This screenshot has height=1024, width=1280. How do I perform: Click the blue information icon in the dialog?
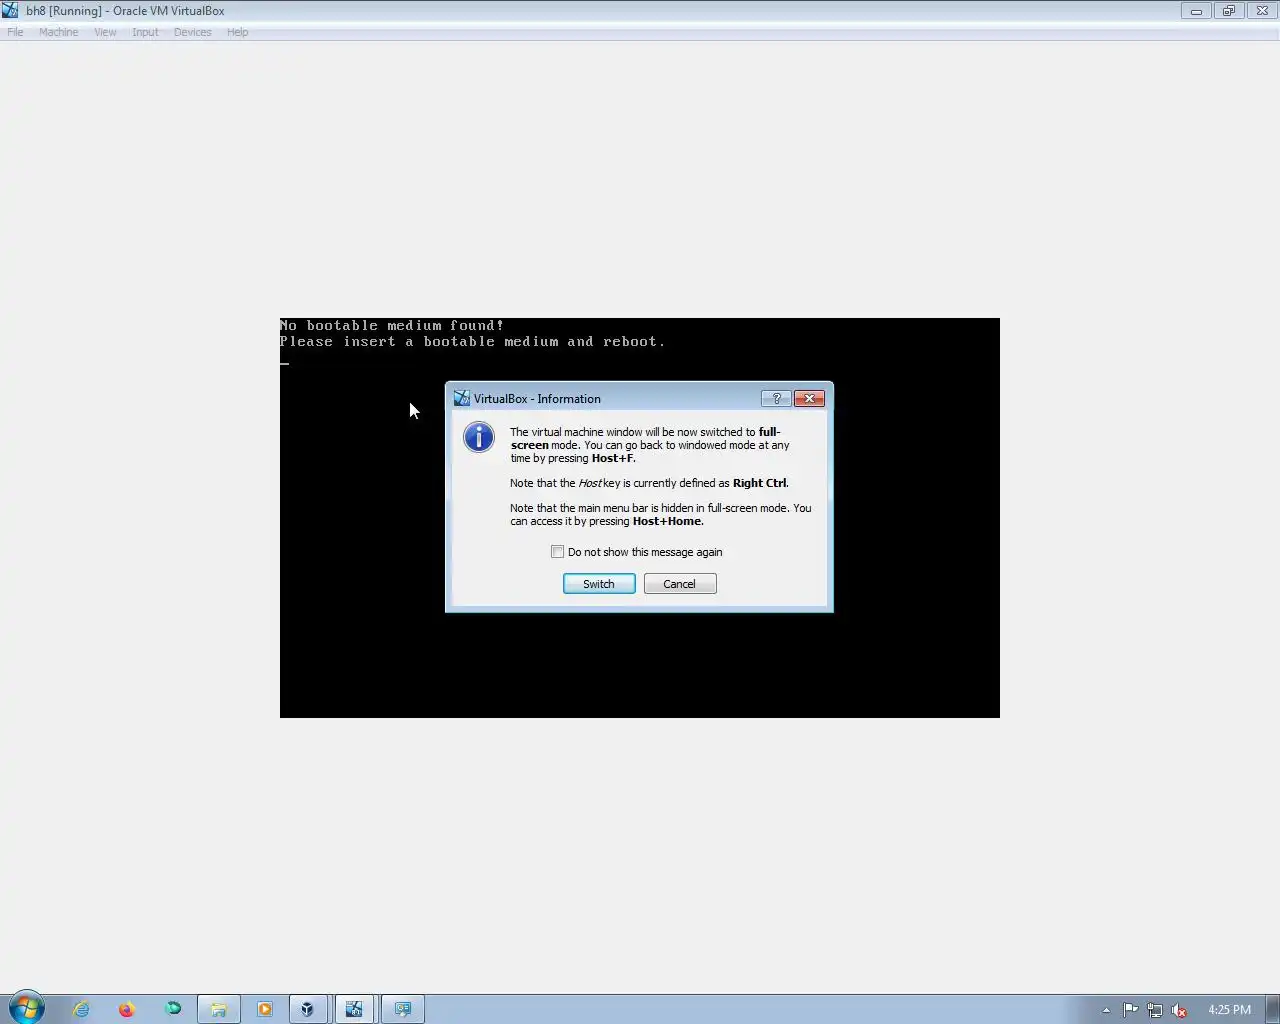[479, 437]
